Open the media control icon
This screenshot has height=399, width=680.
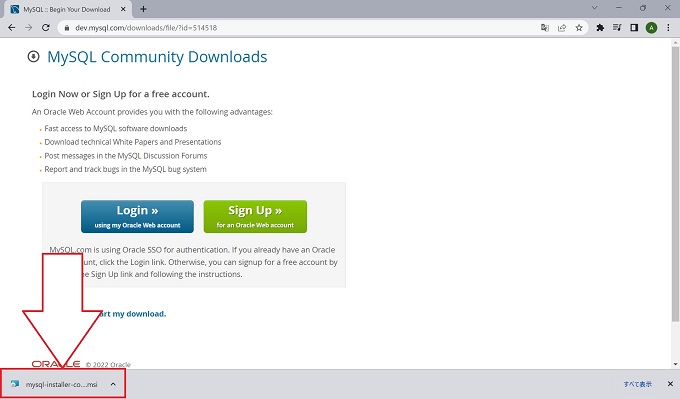[x=617, y=28]
